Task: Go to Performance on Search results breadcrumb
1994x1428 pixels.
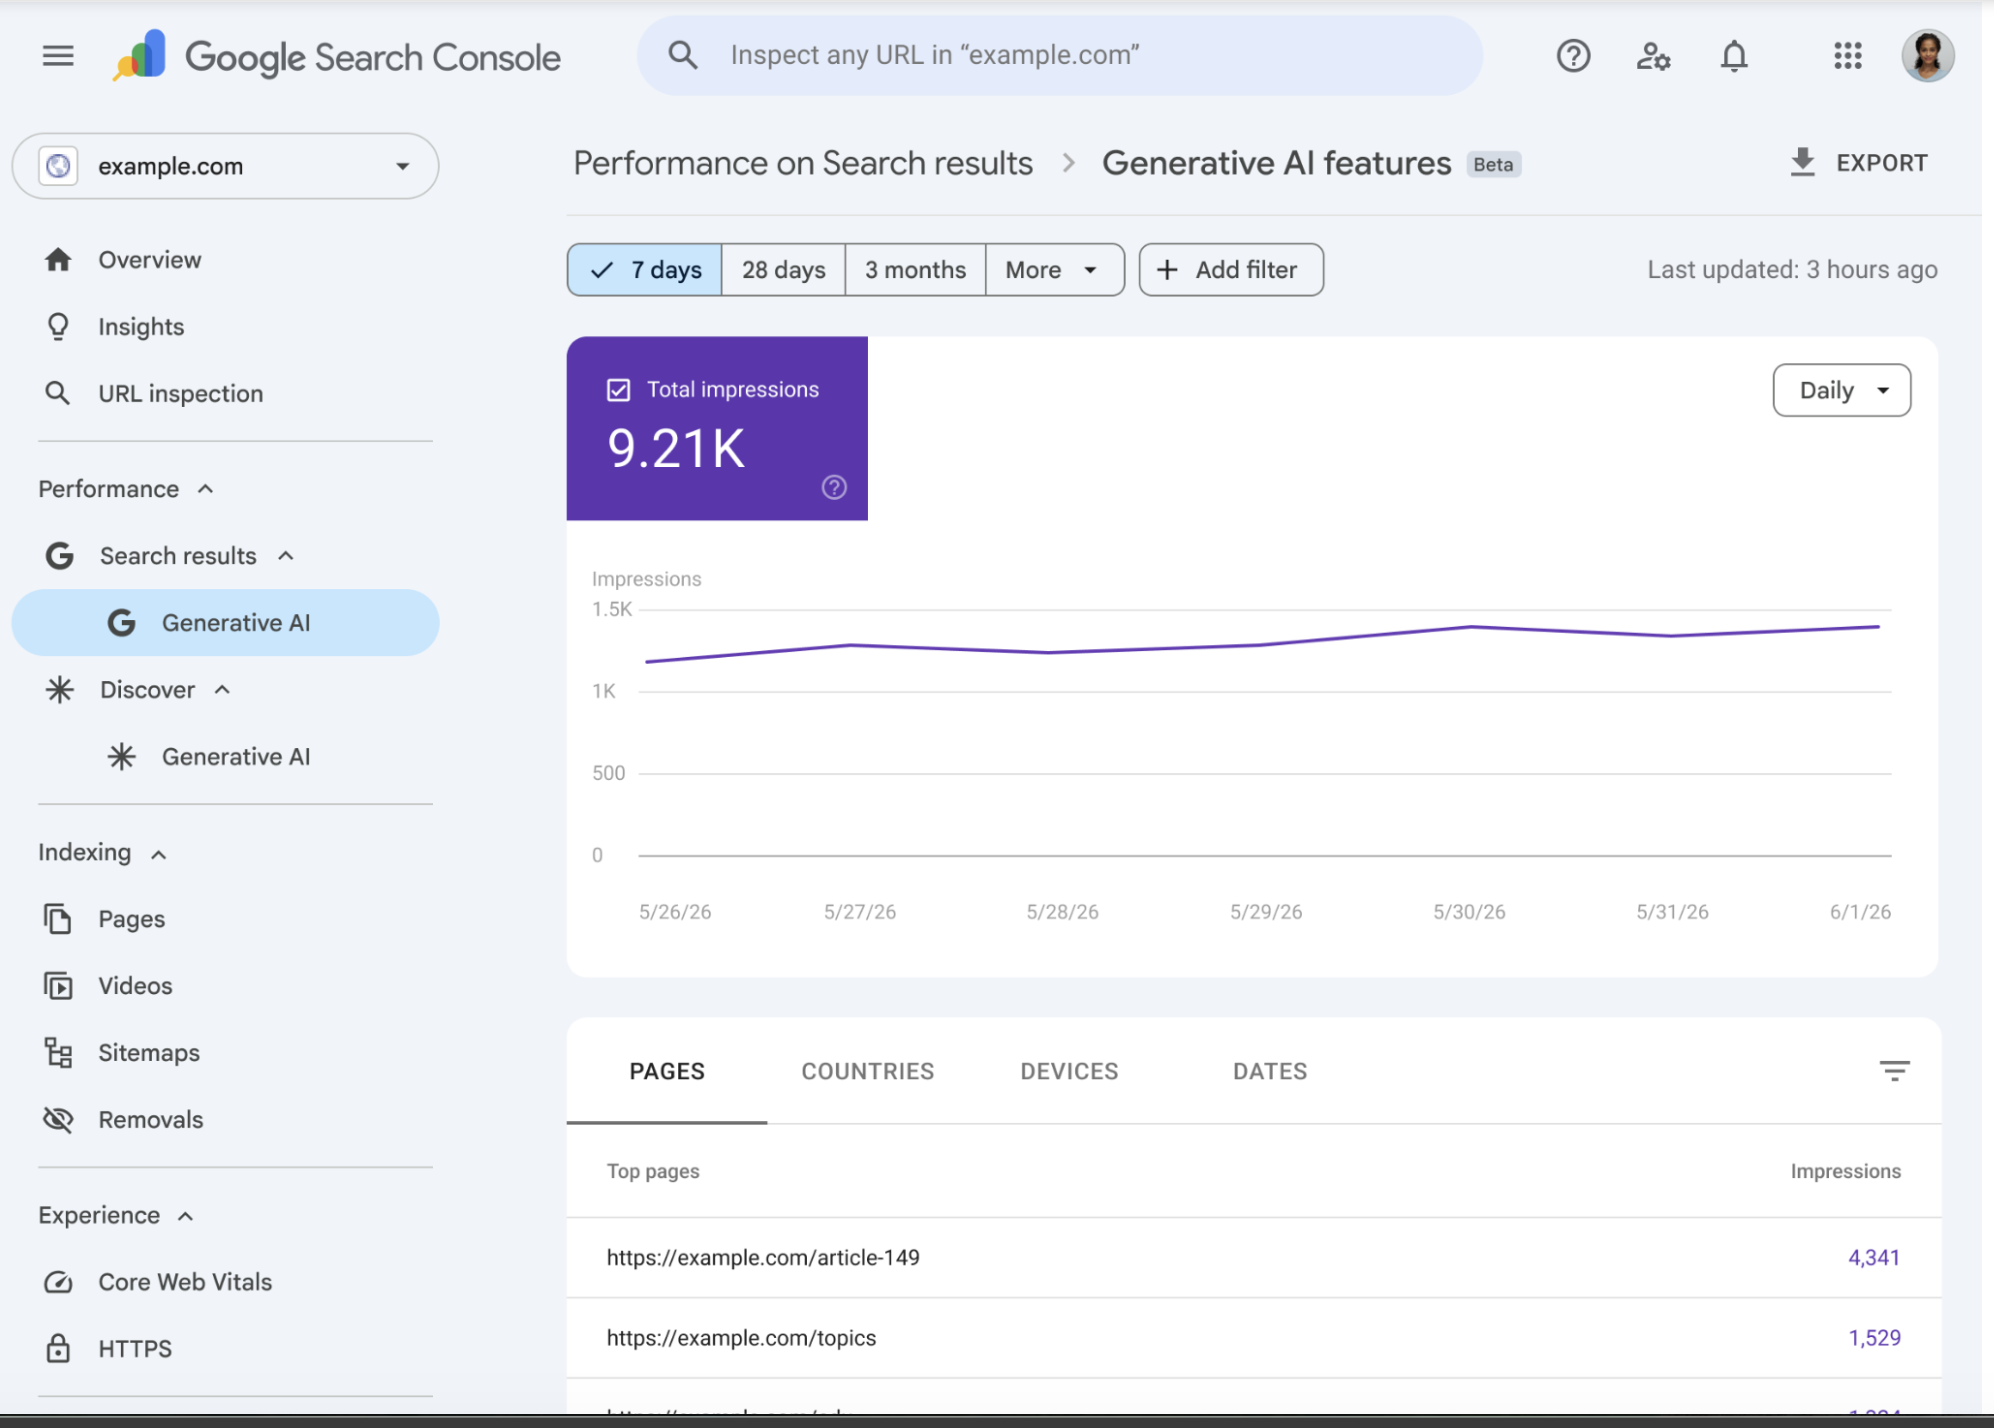Action: pyautogui.click(x=803, y=163)
